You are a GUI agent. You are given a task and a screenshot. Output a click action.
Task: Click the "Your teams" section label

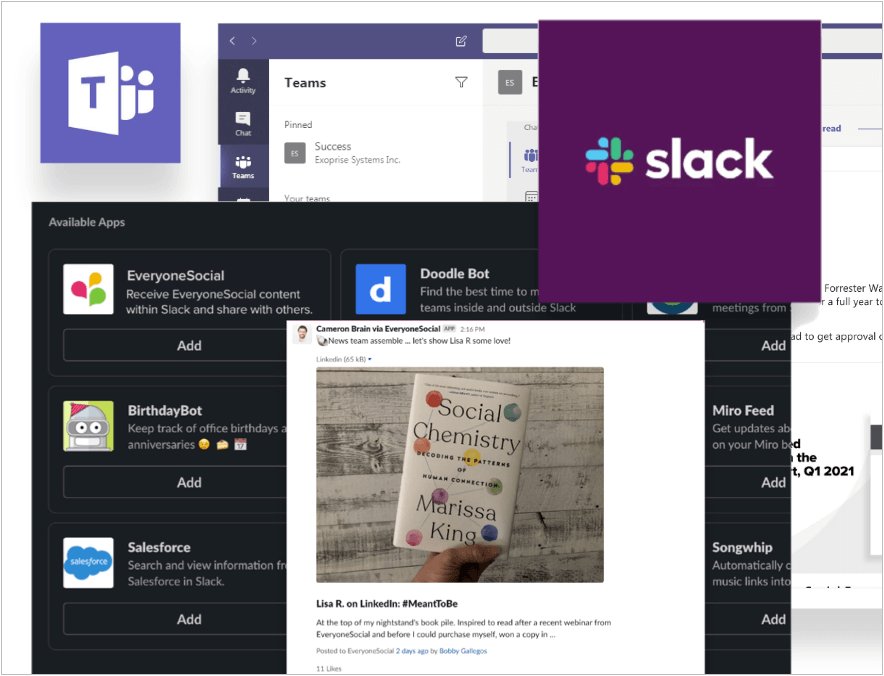pyautogui.click(x=307, y=198)
